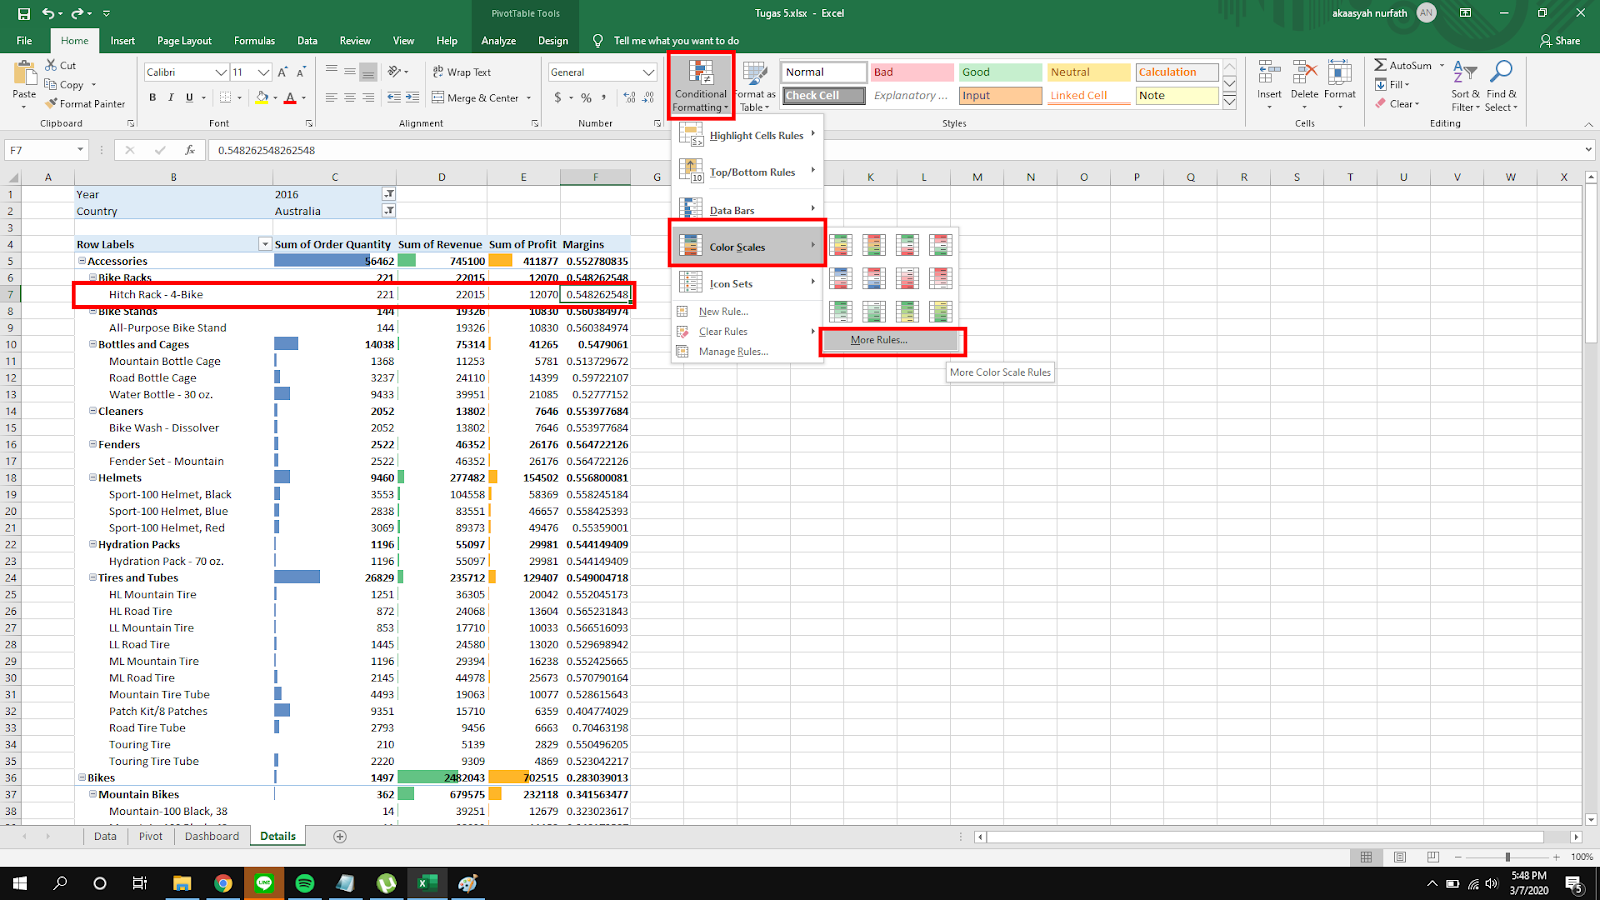Click the Conditional Formatting button
Image resolution: width=1600 pixels, height=900 pixels.
point(700,86)
